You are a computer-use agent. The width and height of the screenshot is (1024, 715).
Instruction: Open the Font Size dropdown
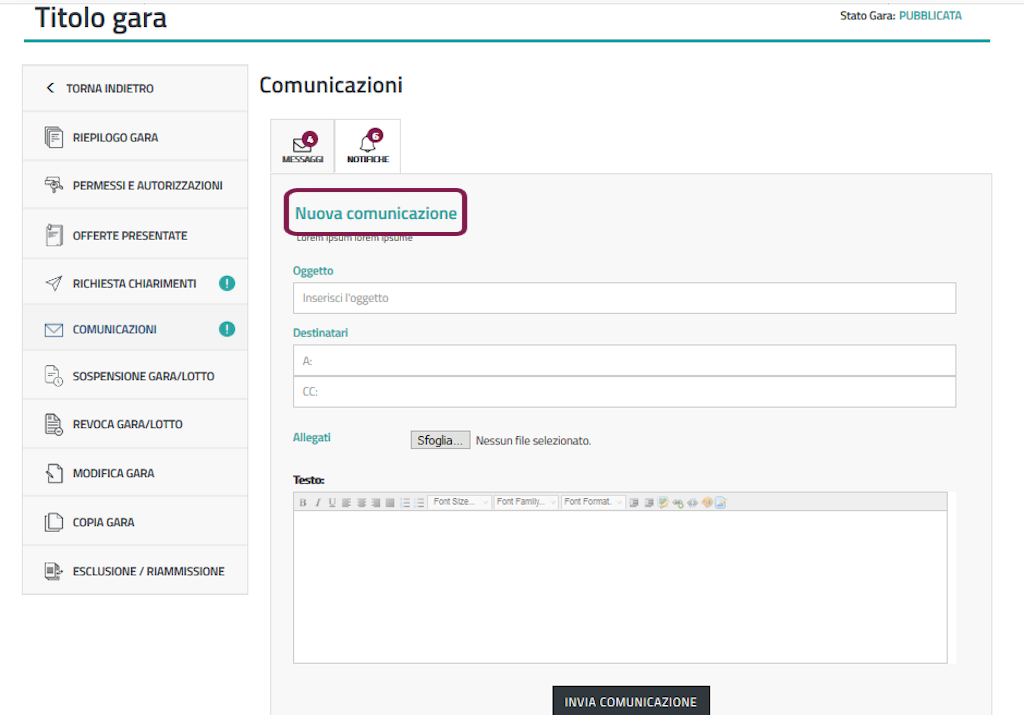(x=460, y=502)
